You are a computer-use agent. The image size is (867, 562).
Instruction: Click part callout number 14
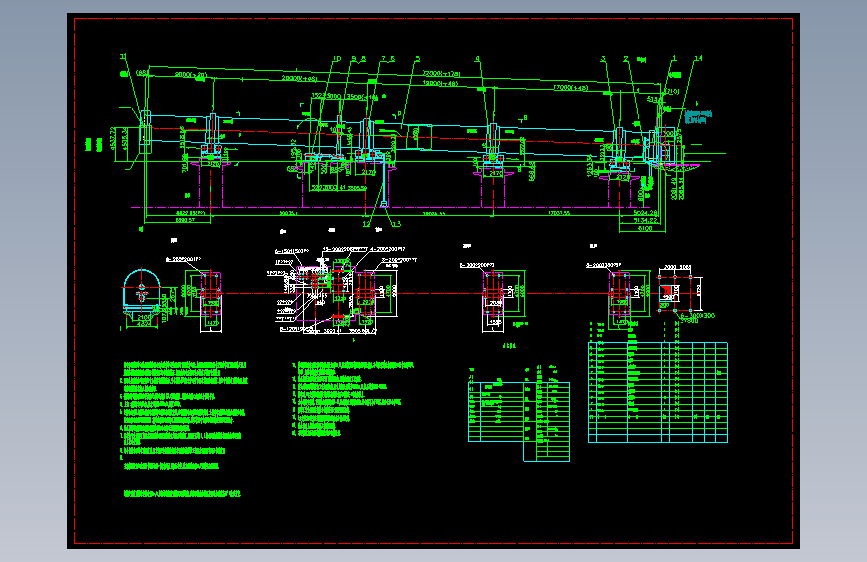pos(698,58)
